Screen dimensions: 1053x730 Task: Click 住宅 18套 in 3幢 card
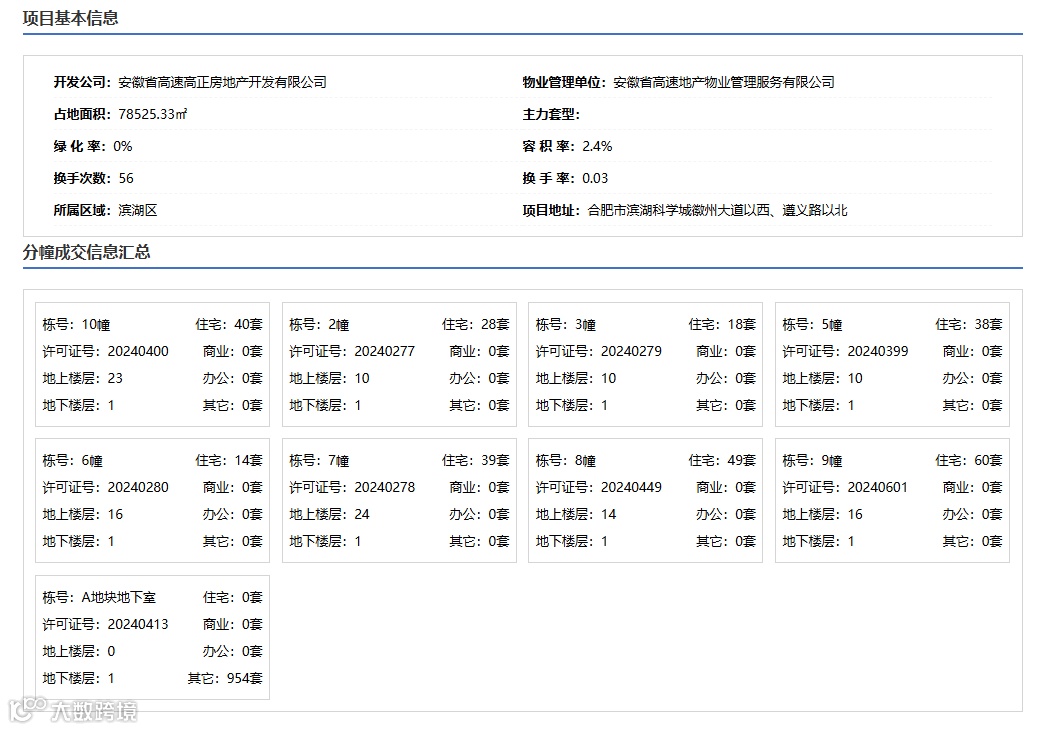pos(722,324)
